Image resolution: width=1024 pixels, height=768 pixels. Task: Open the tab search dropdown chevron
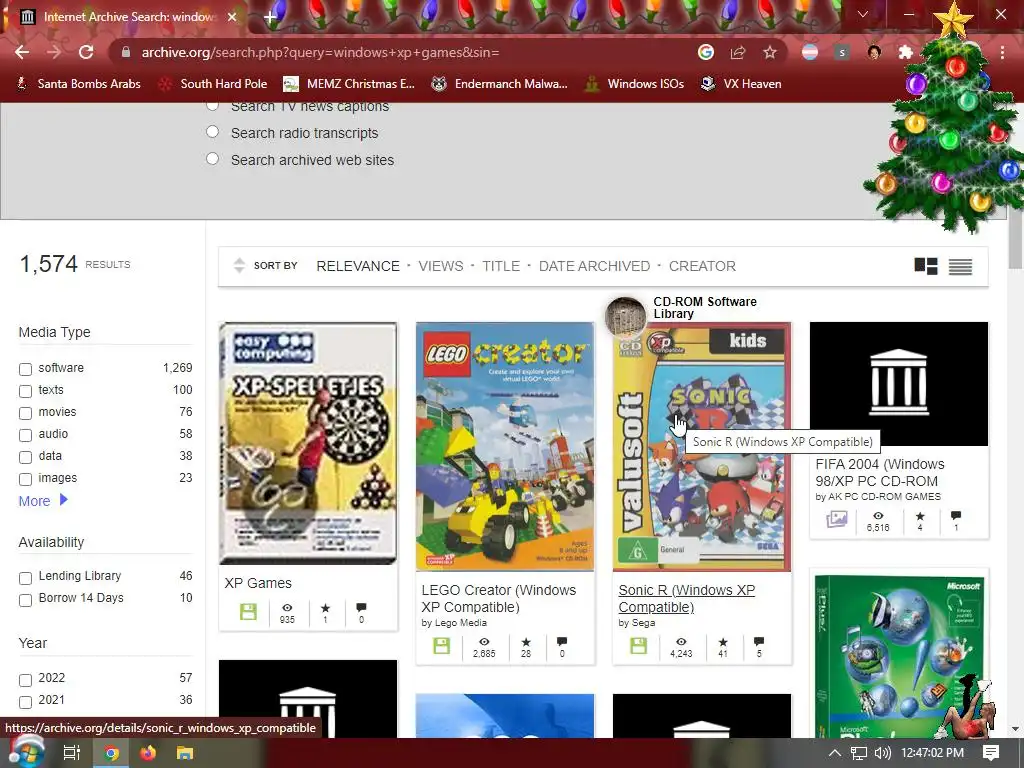click(x=863, y=14)
